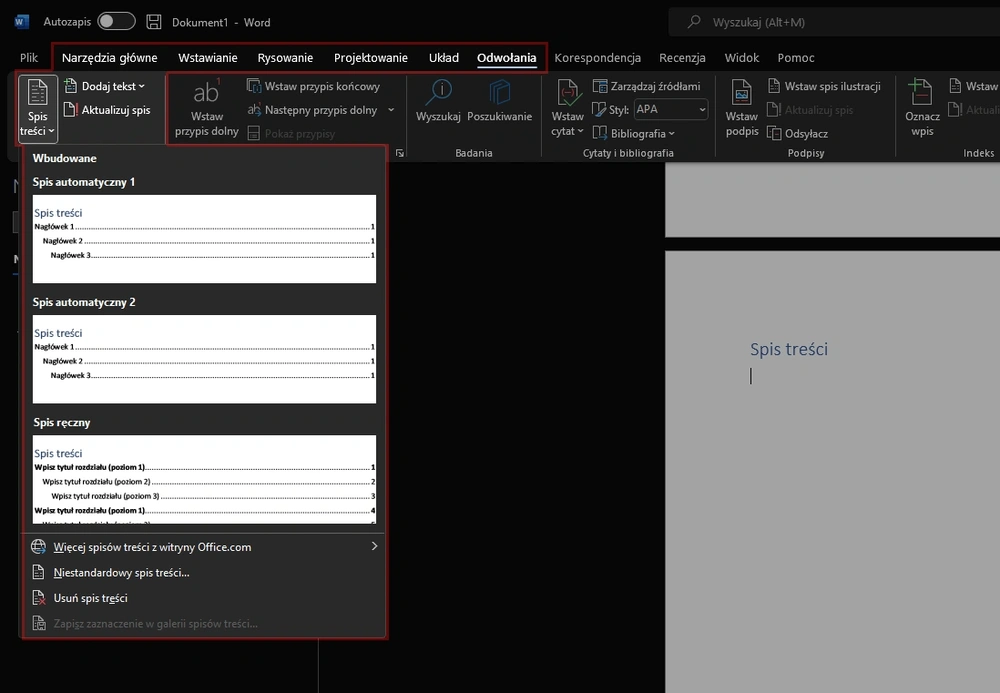Open the Pomoc tab
Screen dimensions: 1000x693
click(796, 58)
